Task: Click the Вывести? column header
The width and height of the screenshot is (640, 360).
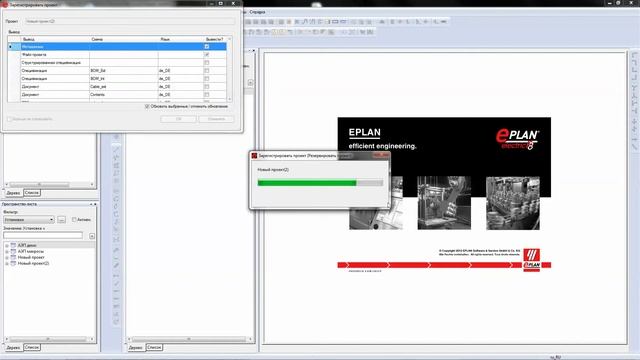Action: pos(215,39)
